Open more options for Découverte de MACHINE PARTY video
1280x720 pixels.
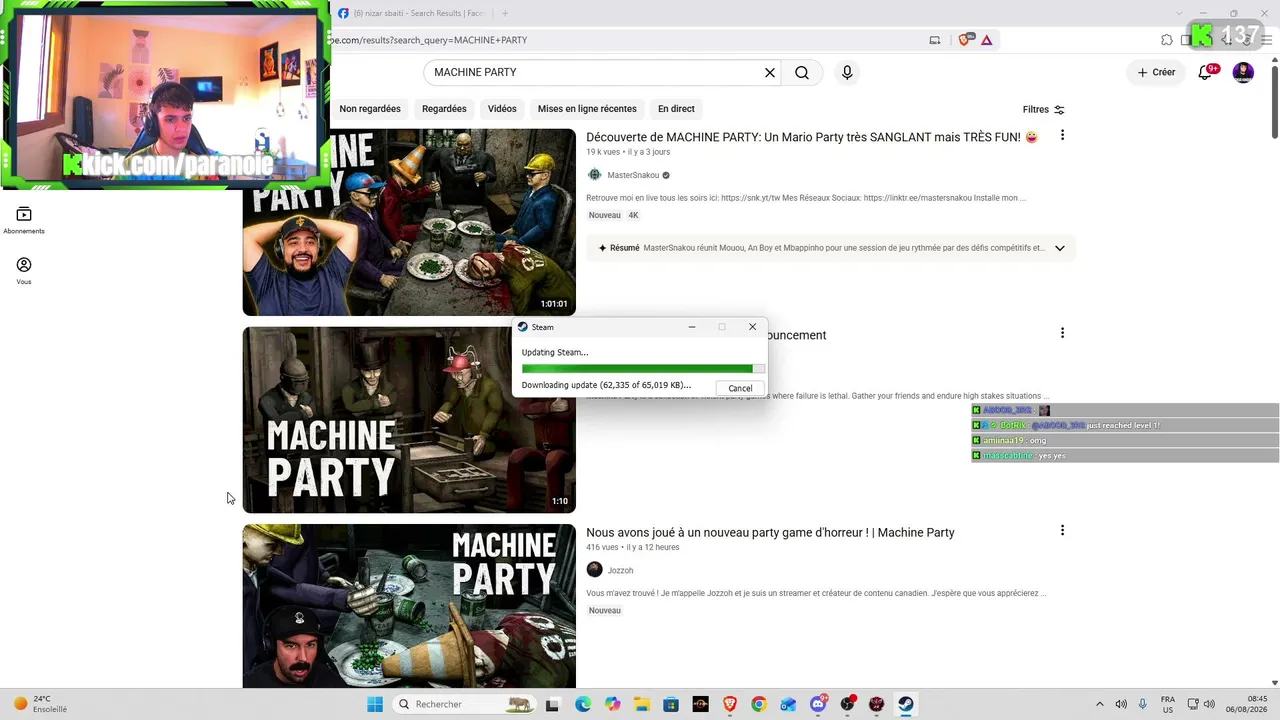tap(1062, 136)
